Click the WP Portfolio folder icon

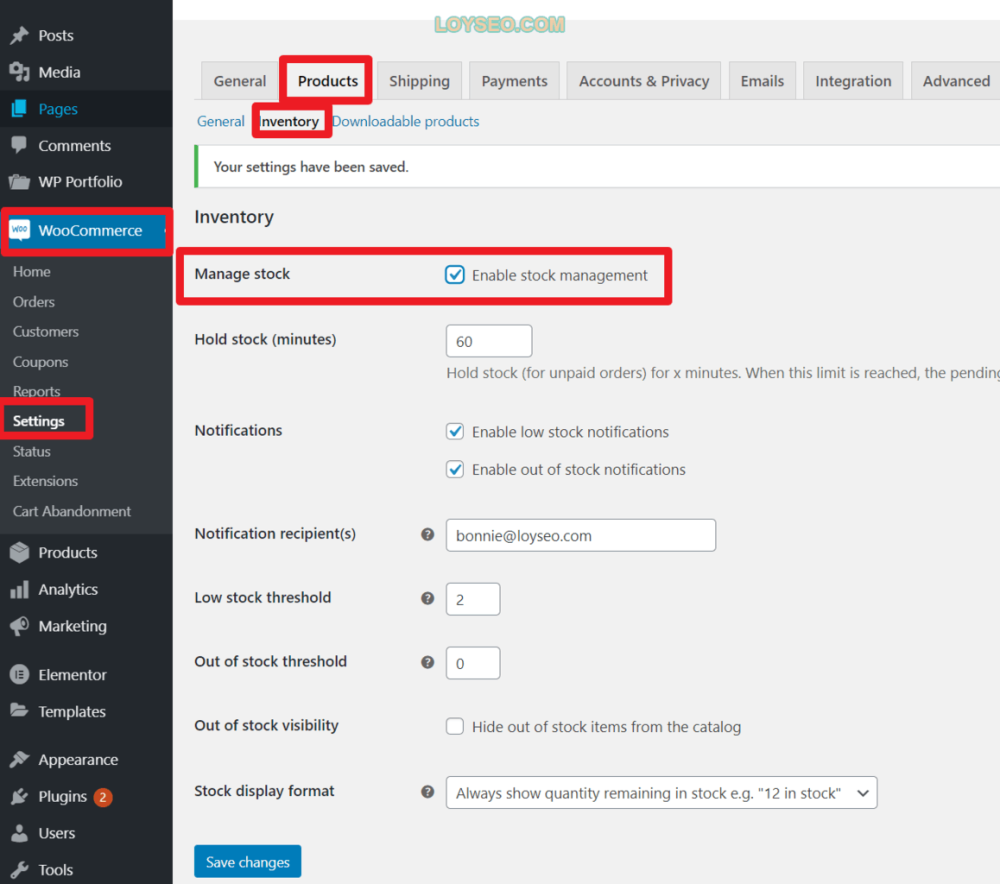click(20, 182)
